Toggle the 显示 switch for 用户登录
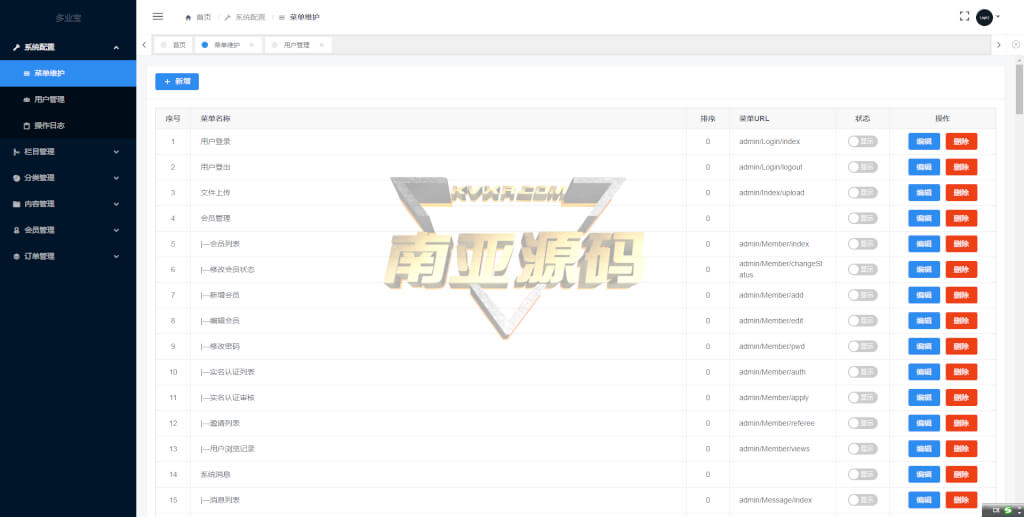 [x=862, y=142]
